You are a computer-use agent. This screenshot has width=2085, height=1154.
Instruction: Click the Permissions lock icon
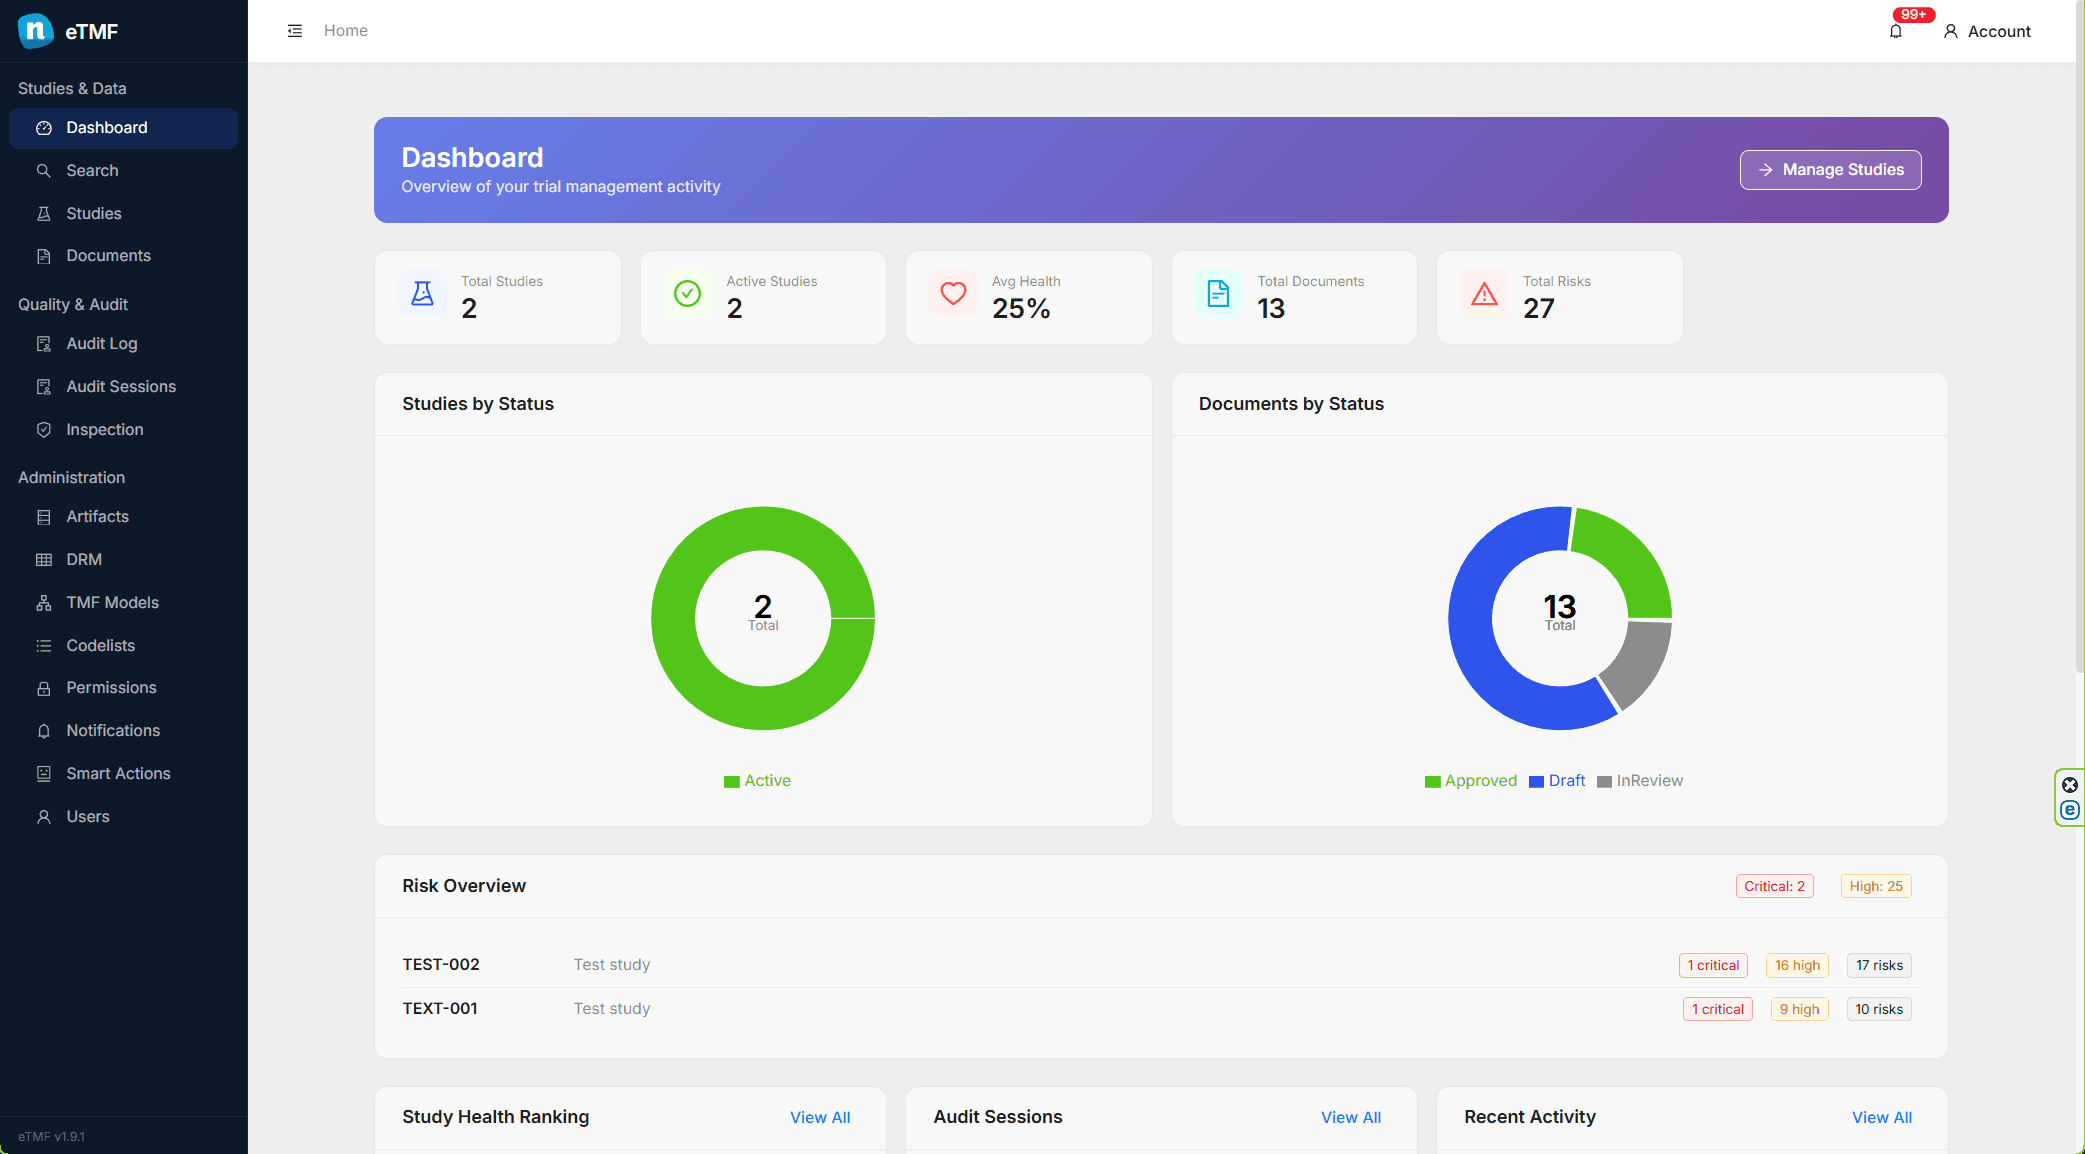[x=44, y=688]
